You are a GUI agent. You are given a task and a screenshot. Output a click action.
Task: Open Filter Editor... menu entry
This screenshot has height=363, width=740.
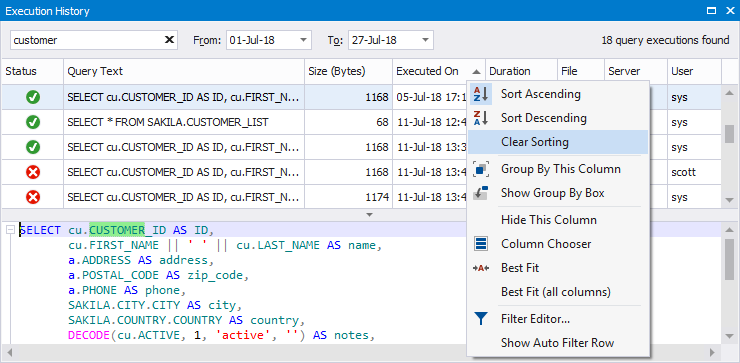click(558, 319)
